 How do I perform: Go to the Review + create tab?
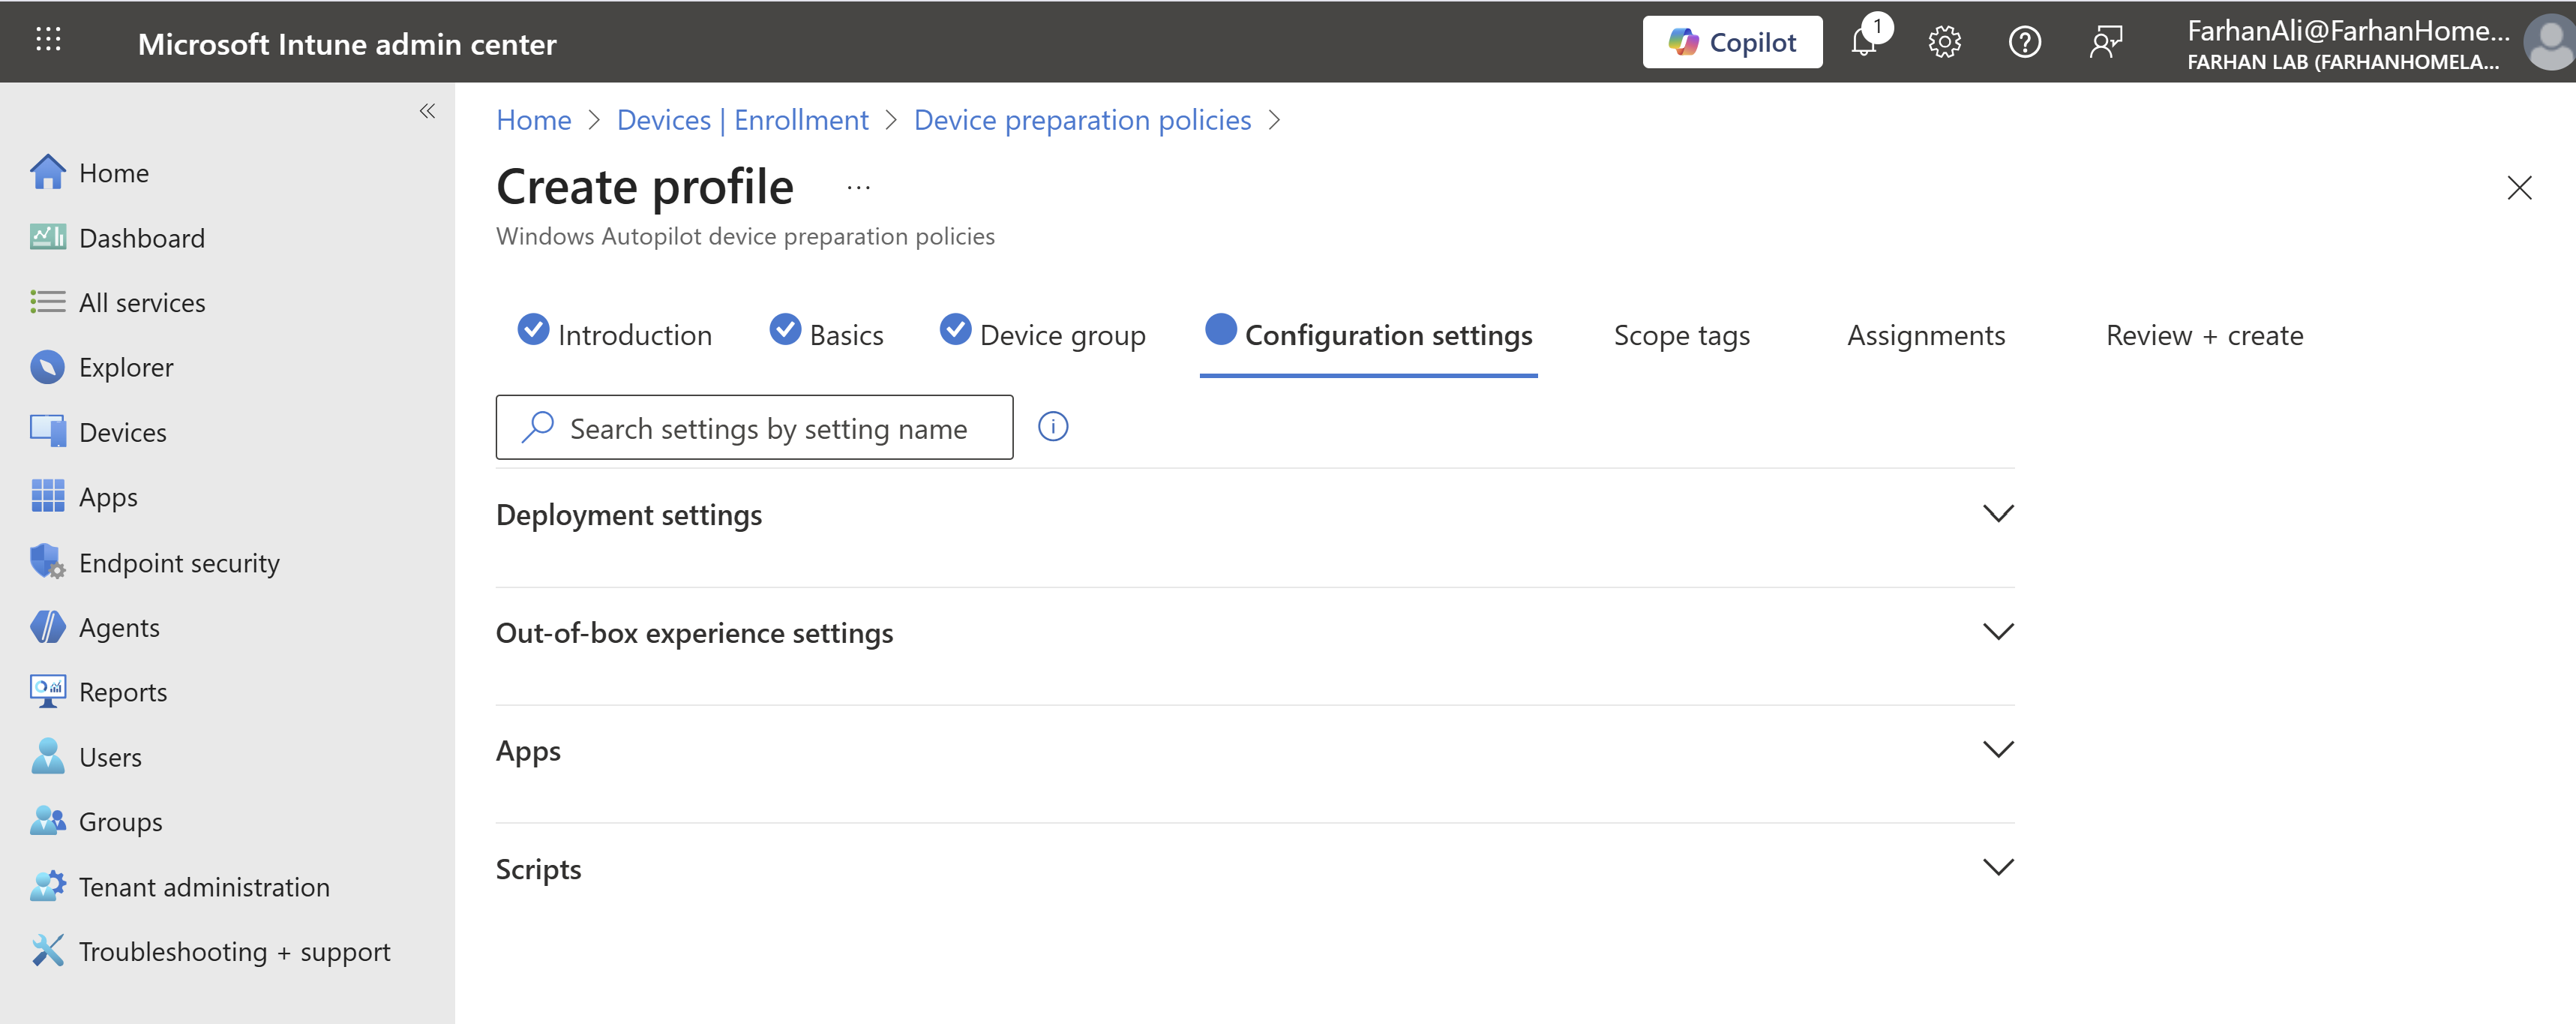2204,335
